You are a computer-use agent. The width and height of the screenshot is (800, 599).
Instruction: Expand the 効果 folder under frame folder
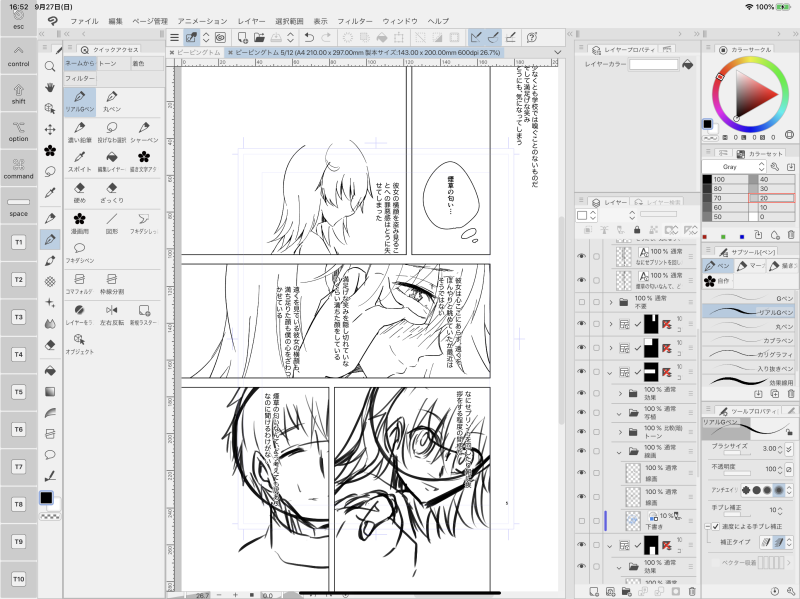click(620, 393)
